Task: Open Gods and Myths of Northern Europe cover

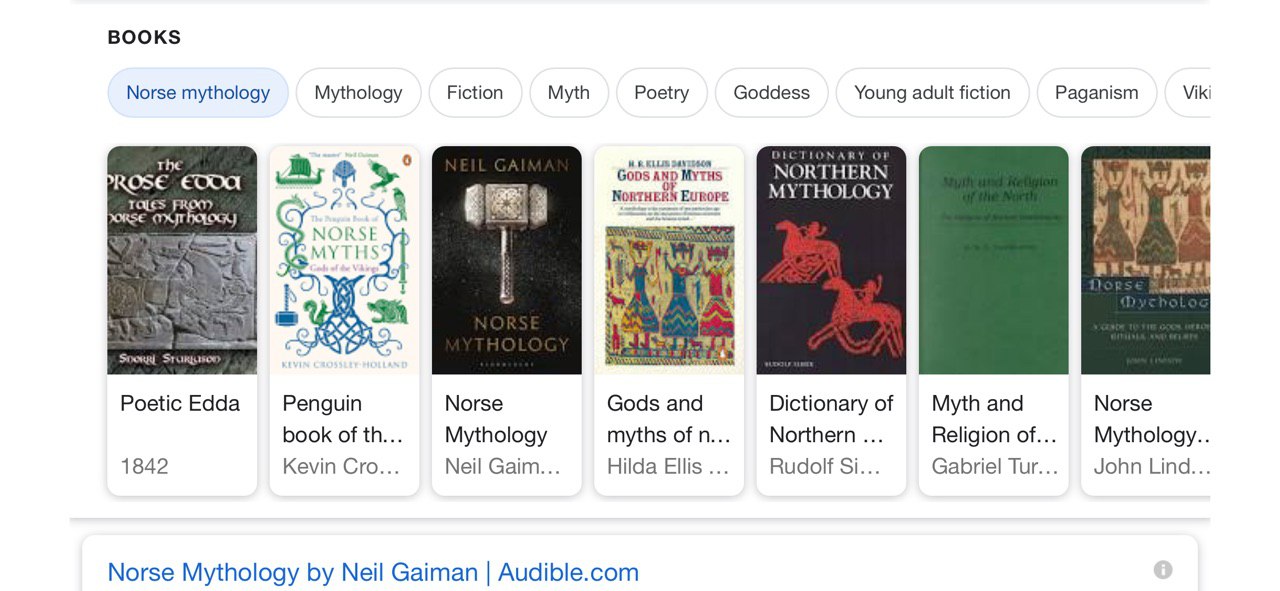Action: (x=669, y=260)
